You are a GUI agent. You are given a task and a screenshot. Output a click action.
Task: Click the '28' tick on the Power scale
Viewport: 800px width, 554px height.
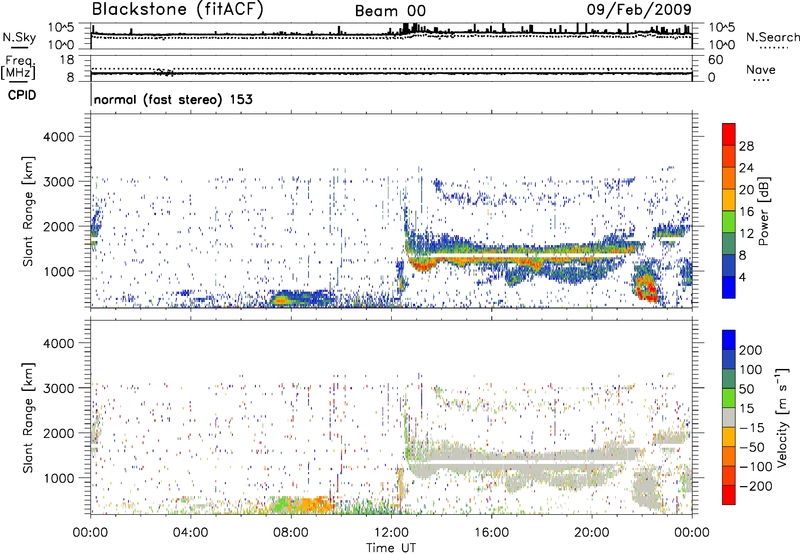(x=746, y=146)
